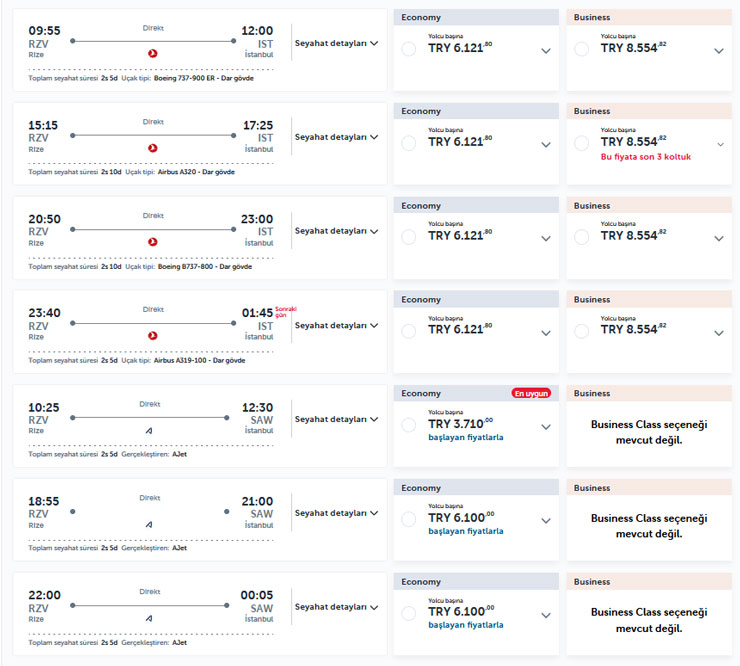This screenshot has width=740, height=666.
Task: Open Business header on 09:55 flight
Action: coord(648,17)
